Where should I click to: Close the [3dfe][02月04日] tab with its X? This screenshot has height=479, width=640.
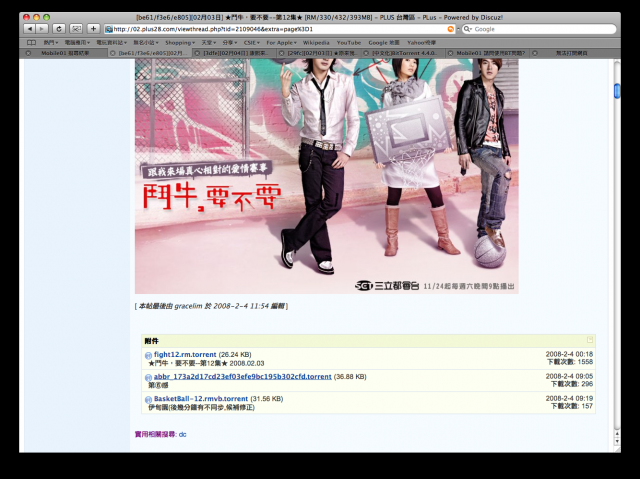pyautogui.click(x=197, y=53)
